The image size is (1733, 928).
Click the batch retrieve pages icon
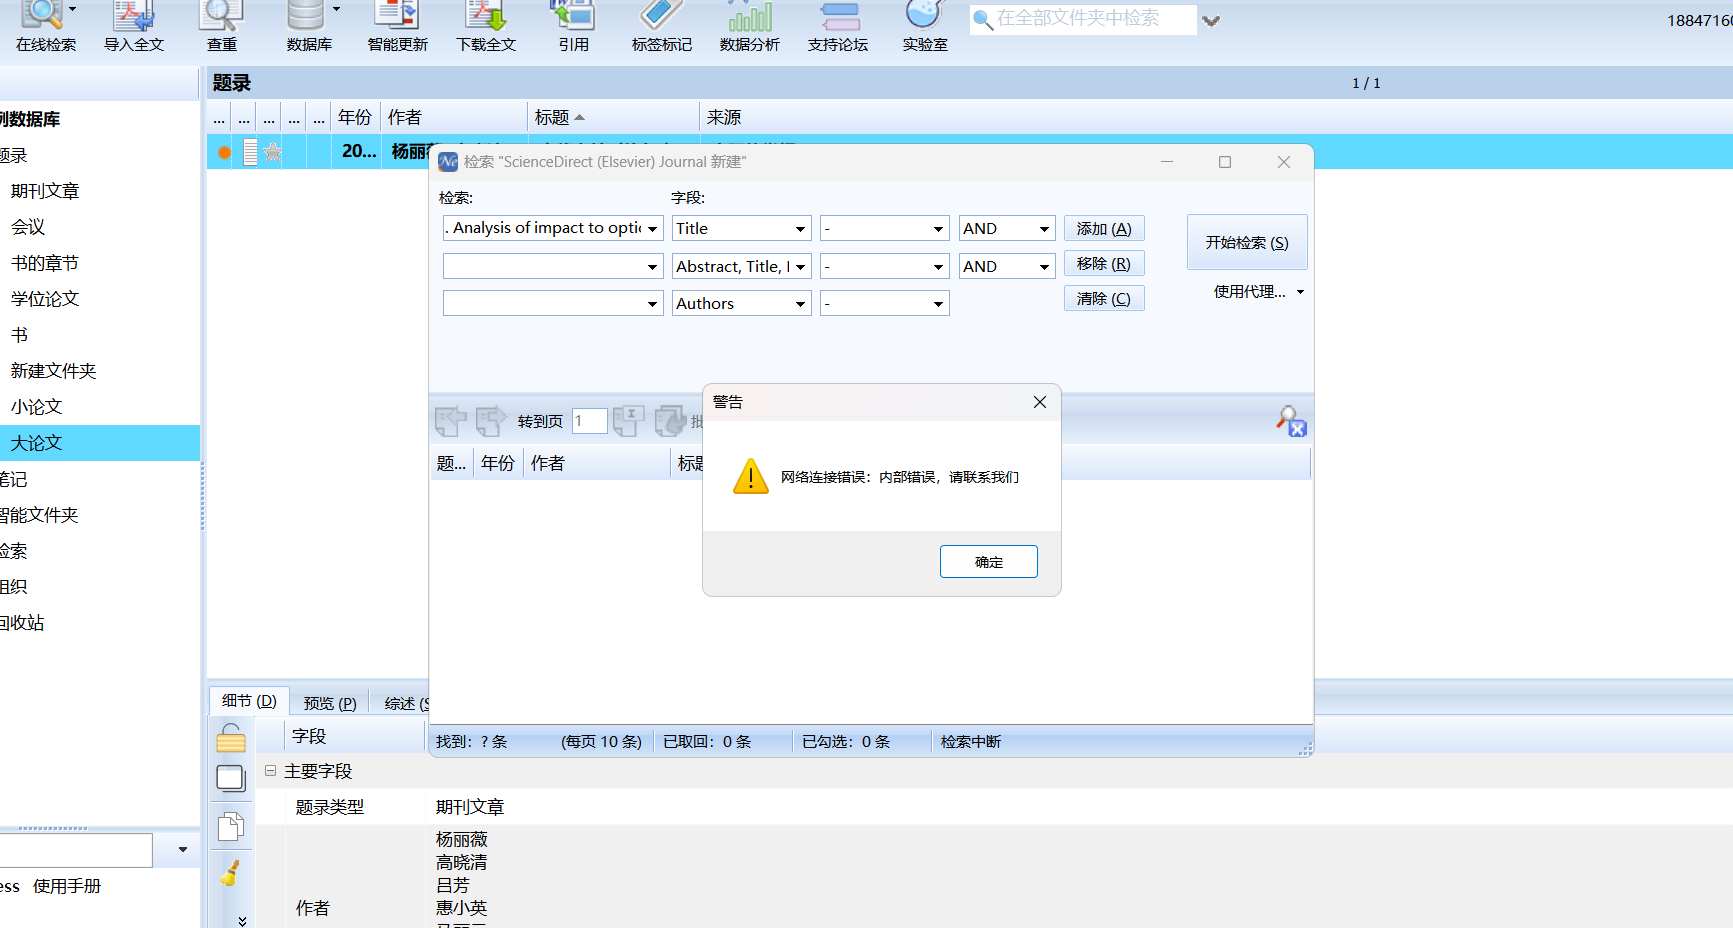coord(670,421)
